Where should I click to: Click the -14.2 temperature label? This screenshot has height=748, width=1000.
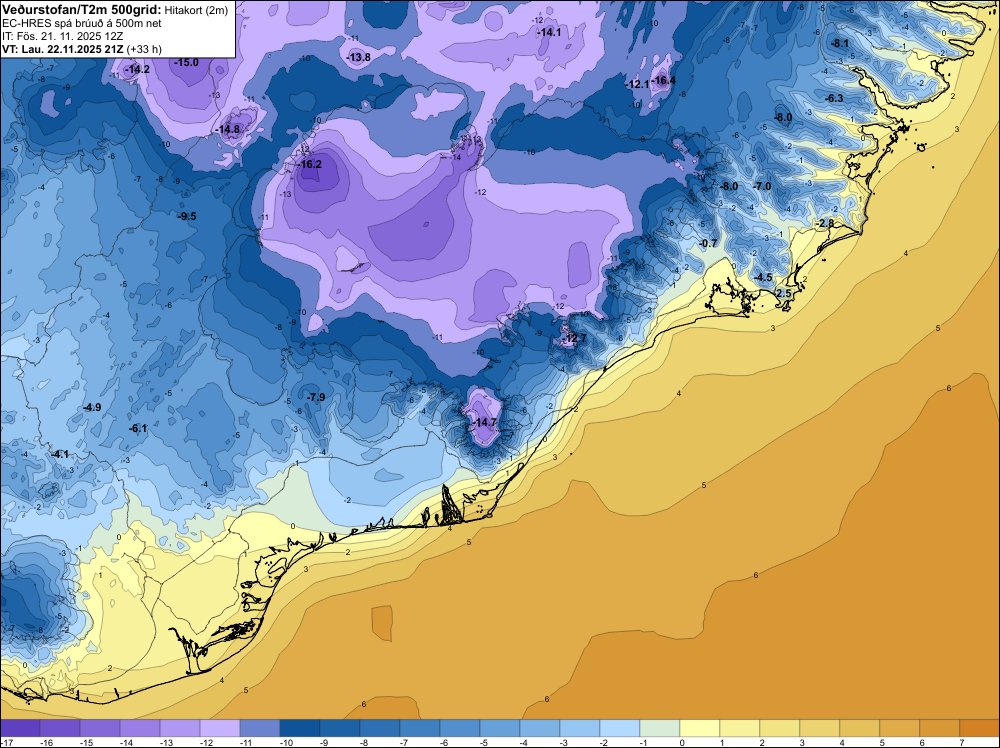point(137,70)
